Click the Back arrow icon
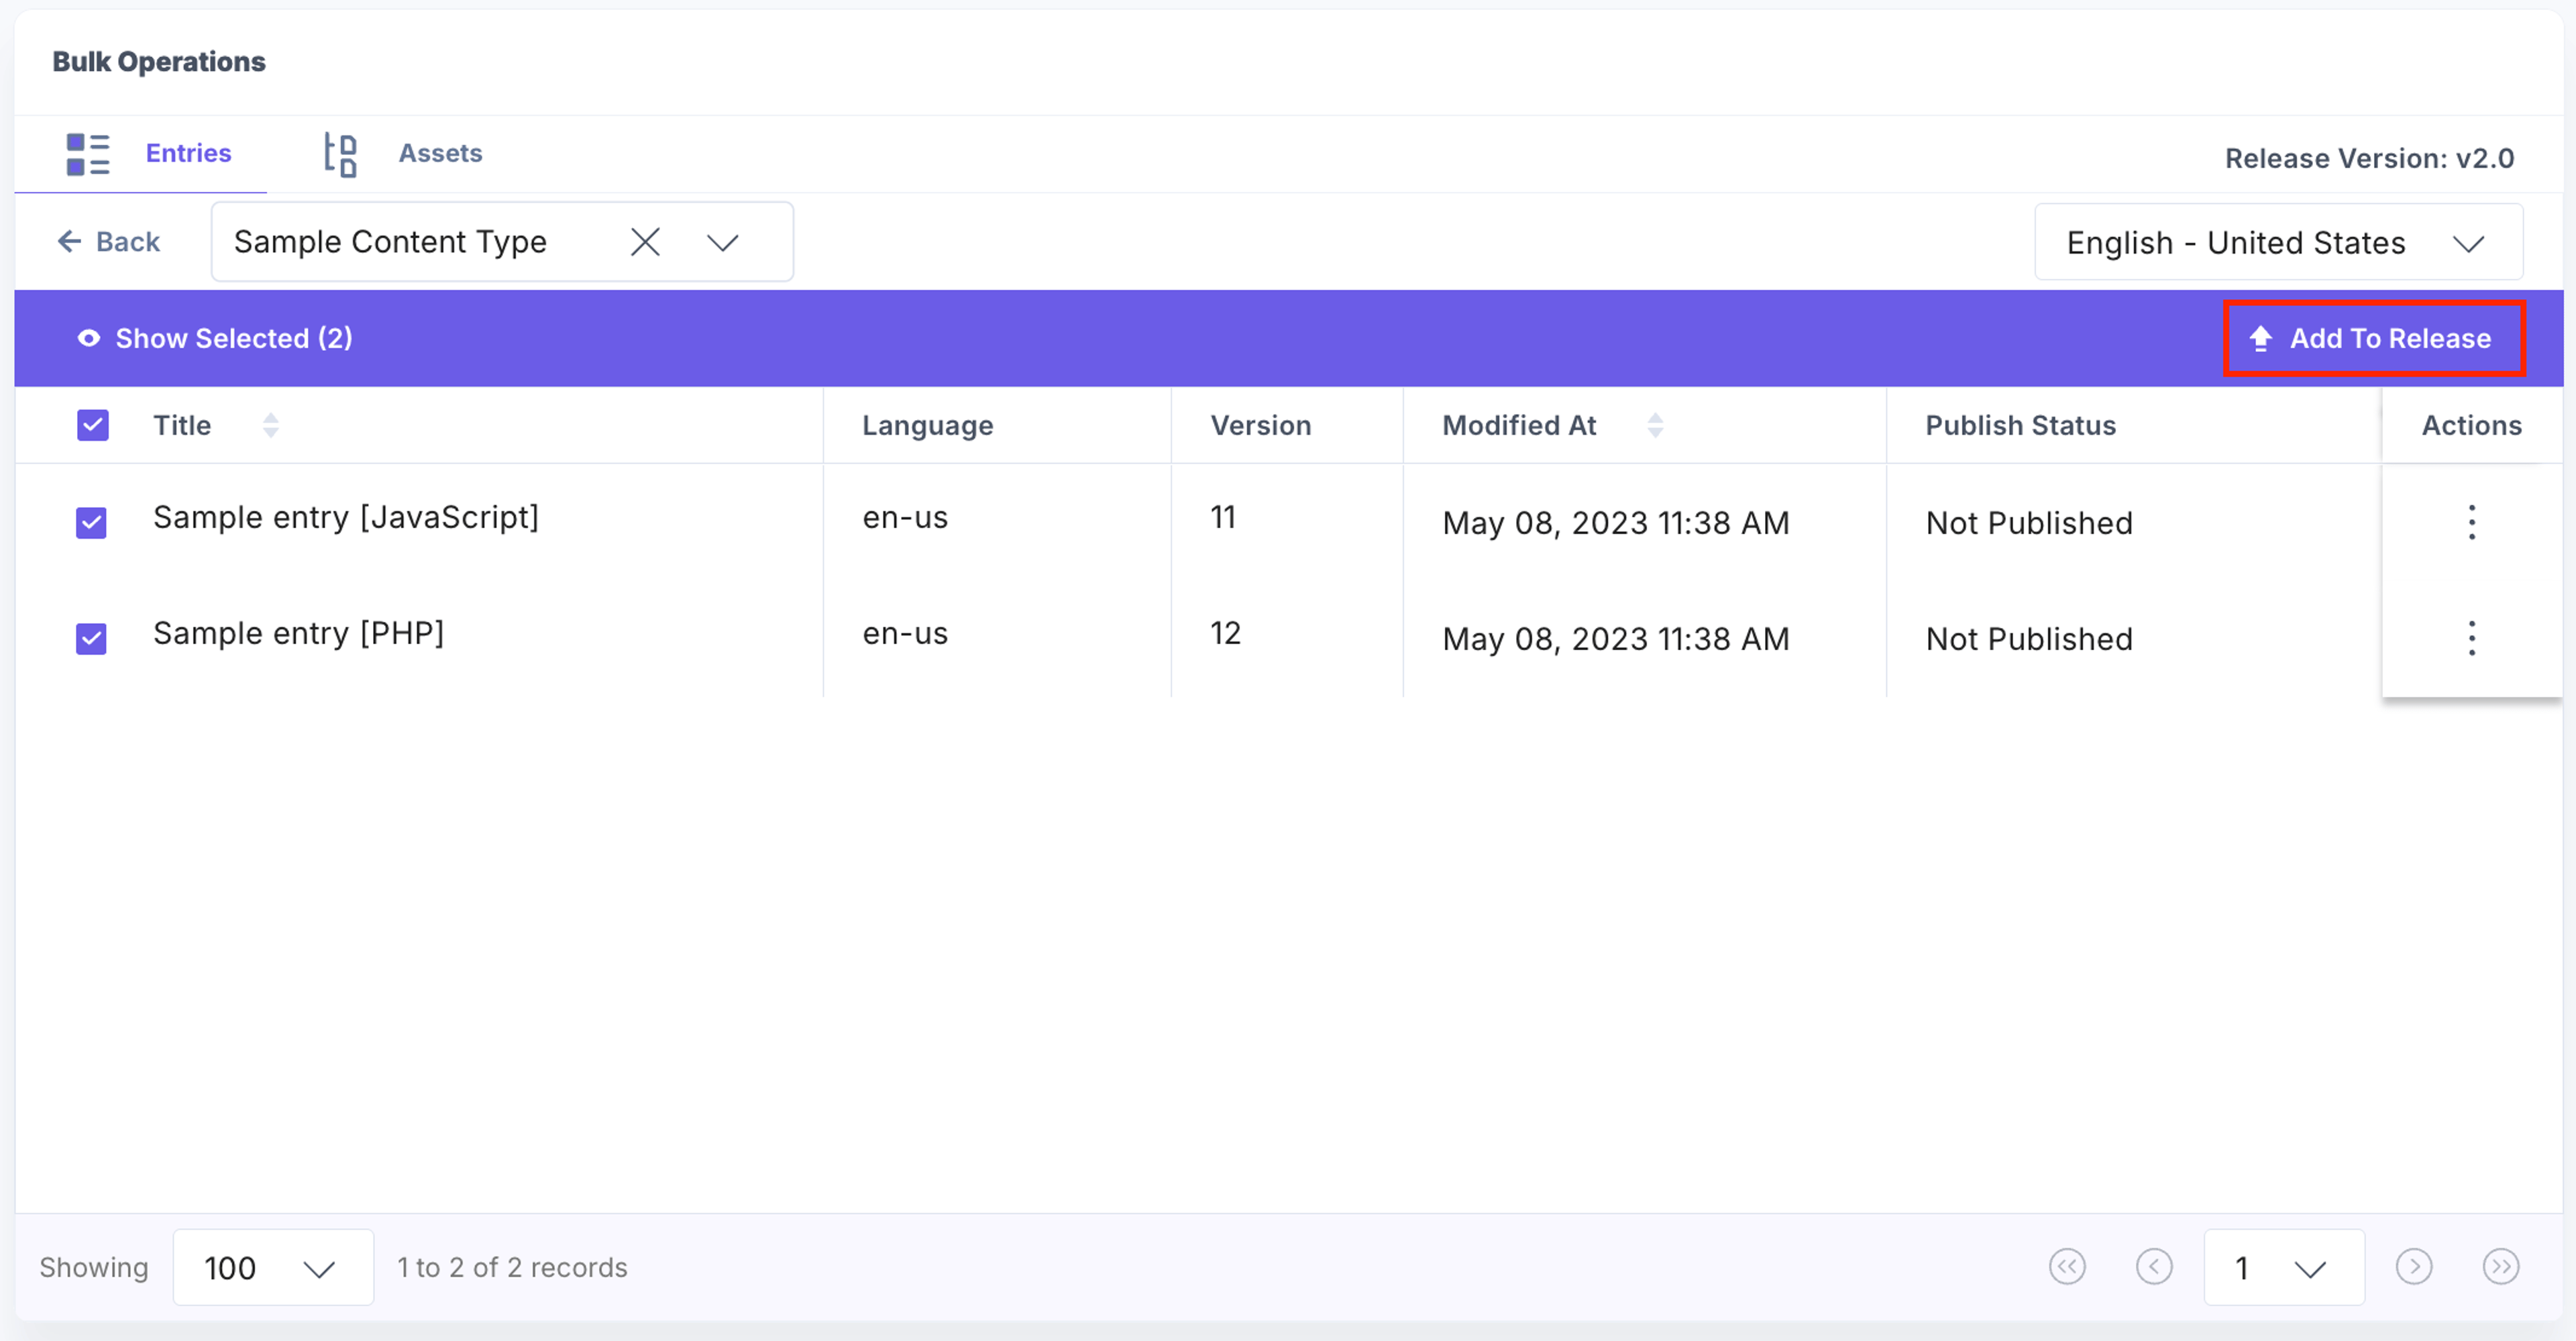 [69, 241]
